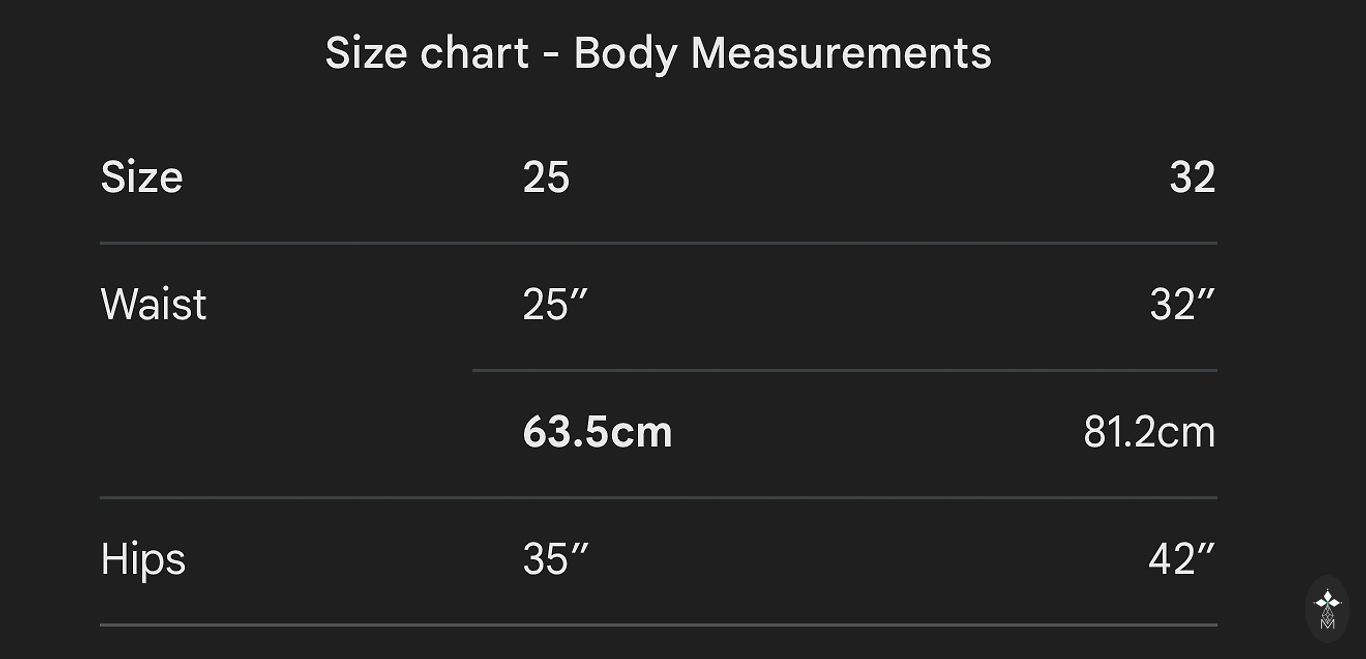The image size is (1366, 659).
Task: Click the word Measurements in the title
Action: click(841, 53)
